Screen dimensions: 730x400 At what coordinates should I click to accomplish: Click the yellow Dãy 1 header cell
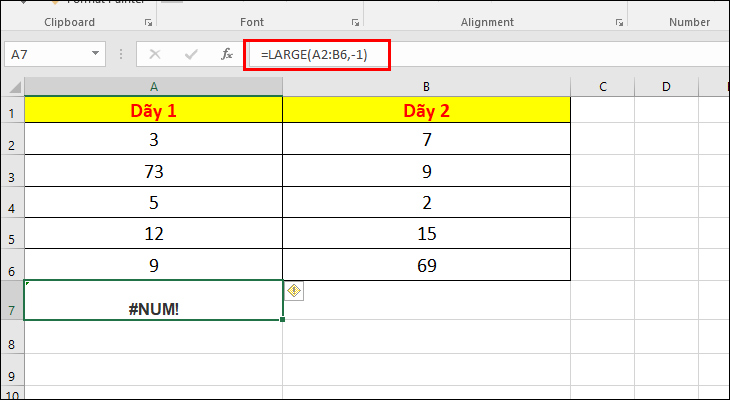coord(153,111)
